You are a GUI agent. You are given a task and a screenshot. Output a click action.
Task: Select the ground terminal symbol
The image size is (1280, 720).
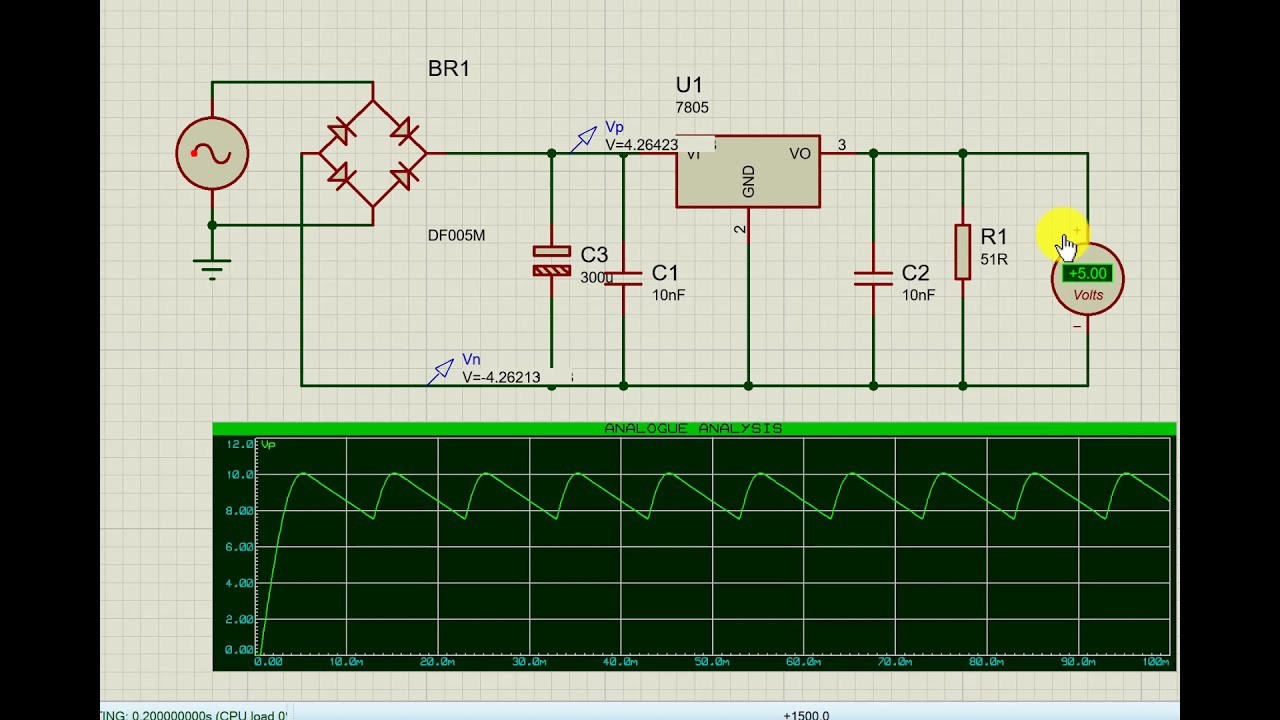pos(212,269)
